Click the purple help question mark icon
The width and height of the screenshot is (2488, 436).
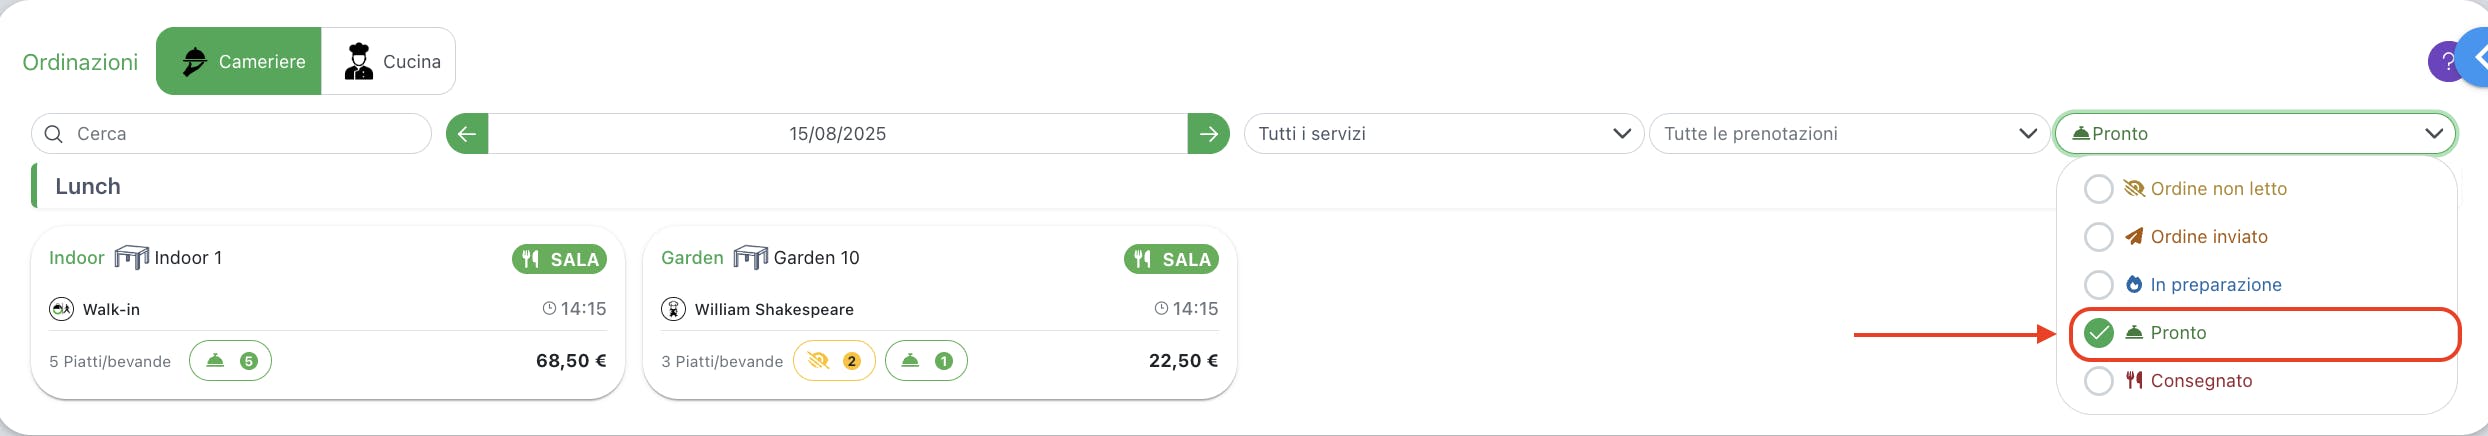[2444, 62]
